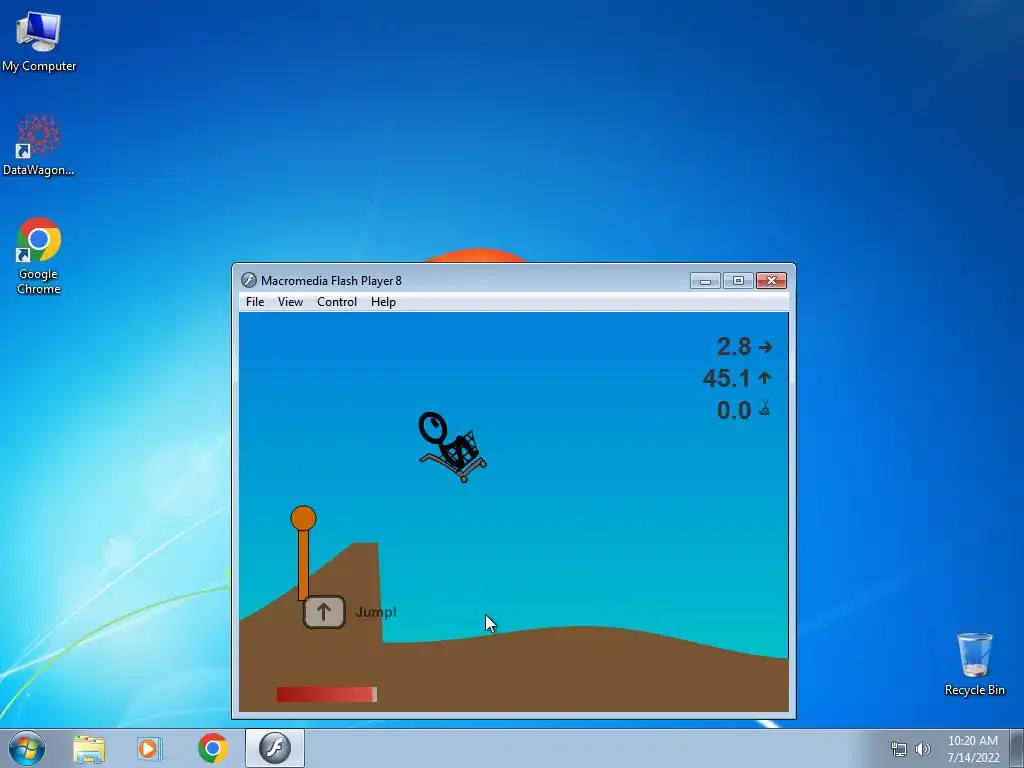Click the Show desktop strip
The height and width of the screenshot is (768, 1024).
pos(1017,748)
